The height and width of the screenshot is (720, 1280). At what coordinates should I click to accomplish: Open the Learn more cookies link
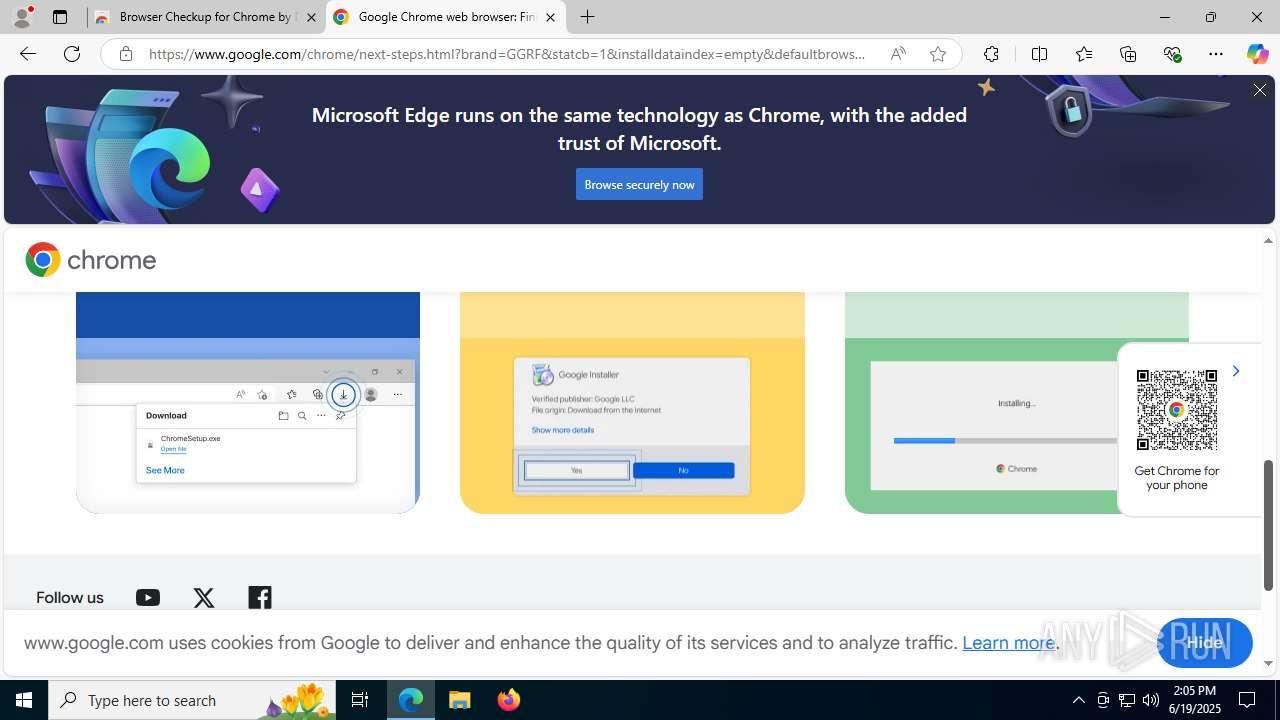[x=1008, y=643]
